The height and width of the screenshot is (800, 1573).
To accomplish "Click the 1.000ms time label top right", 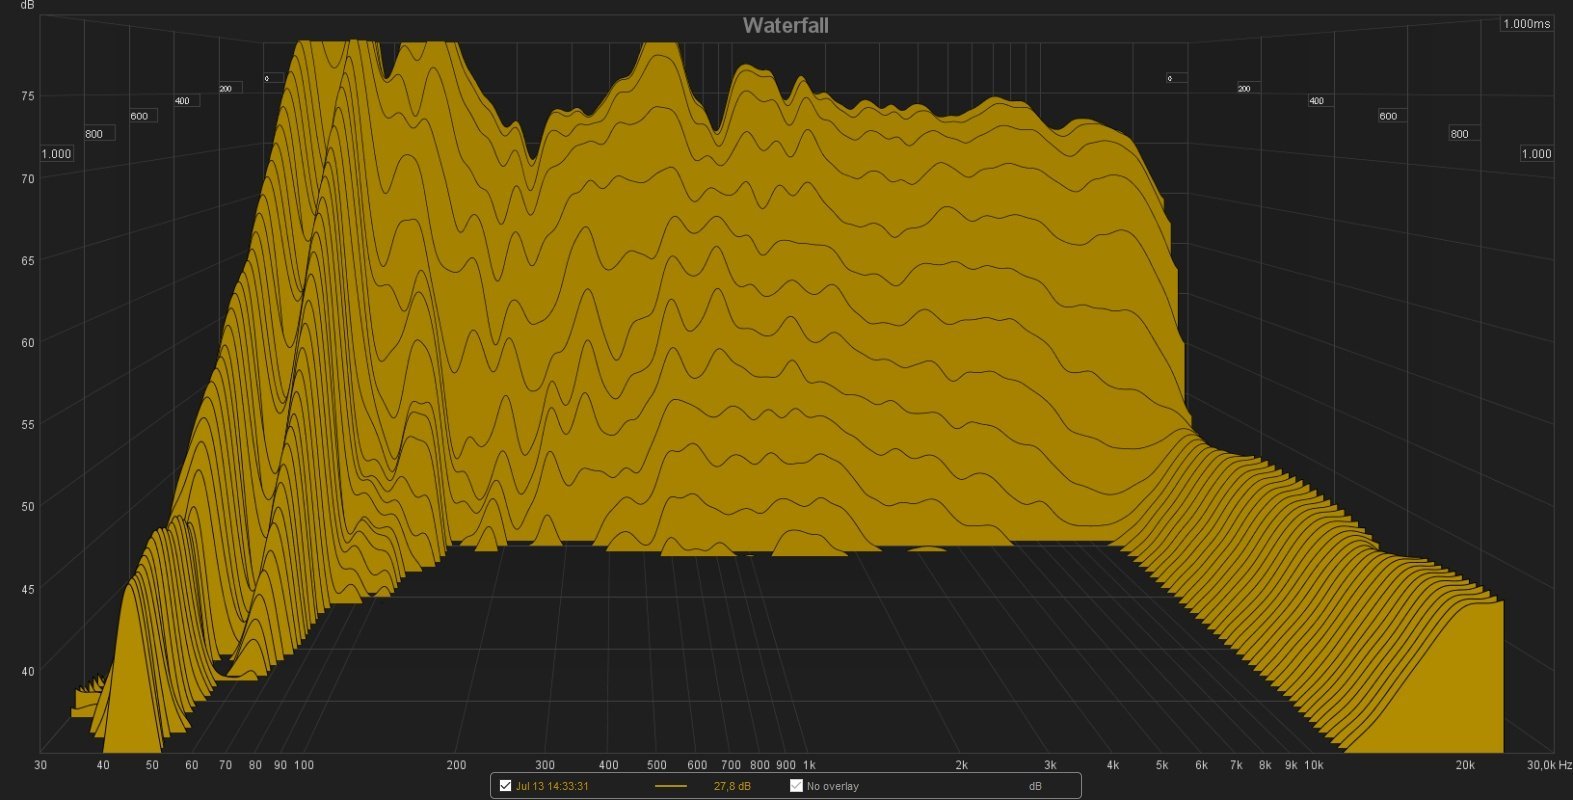I will [x=1526, y=24].
